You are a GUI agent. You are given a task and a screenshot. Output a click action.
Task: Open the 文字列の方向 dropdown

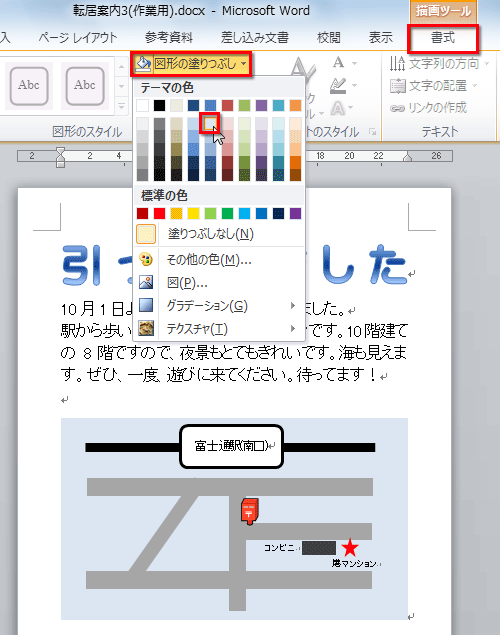pyautogui.click(x=440, y=64)
